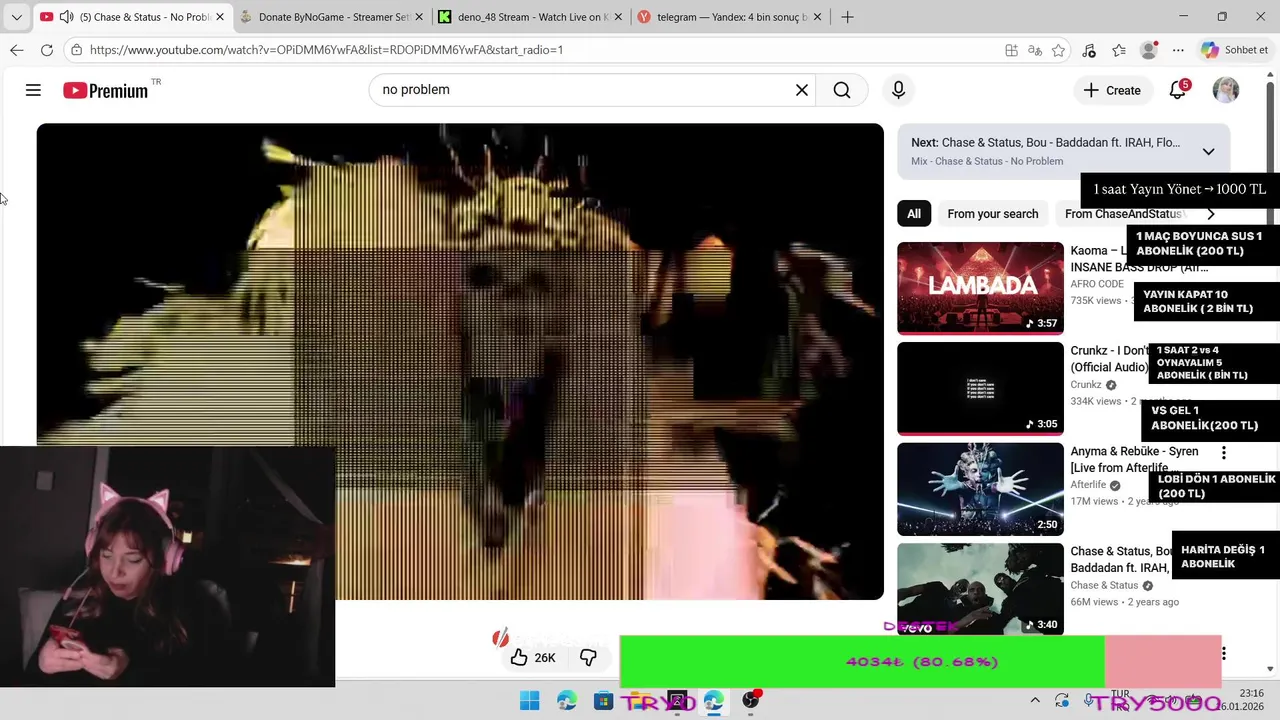Open the browser media control icon
This screenshot has width=1280, height=720.
(x=1089, y=50)
